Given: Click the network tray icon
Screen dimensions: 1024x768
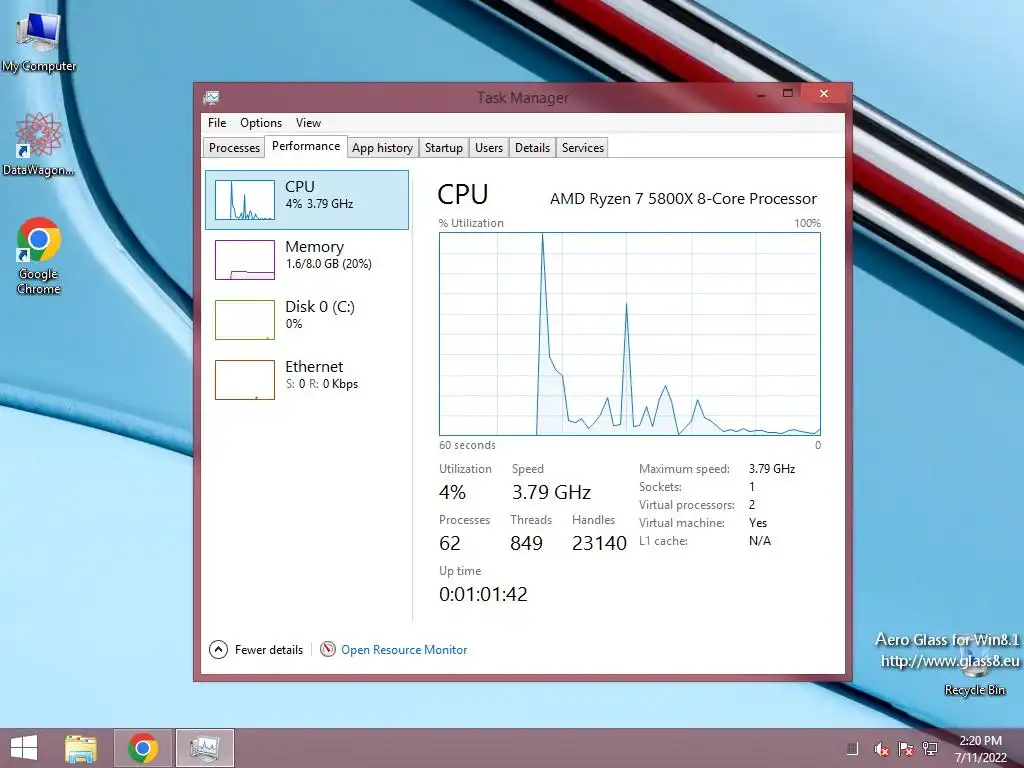Looking at the screenshot, I should coord(930,749).
